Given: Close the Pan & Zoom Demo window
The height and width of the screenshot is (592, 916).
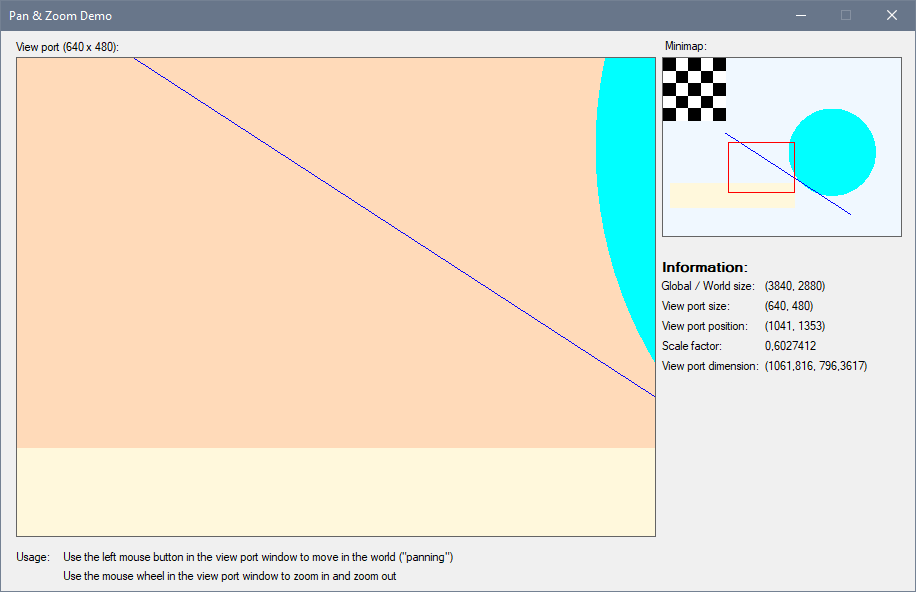Looking at the screenshot, I should point(891,15).
